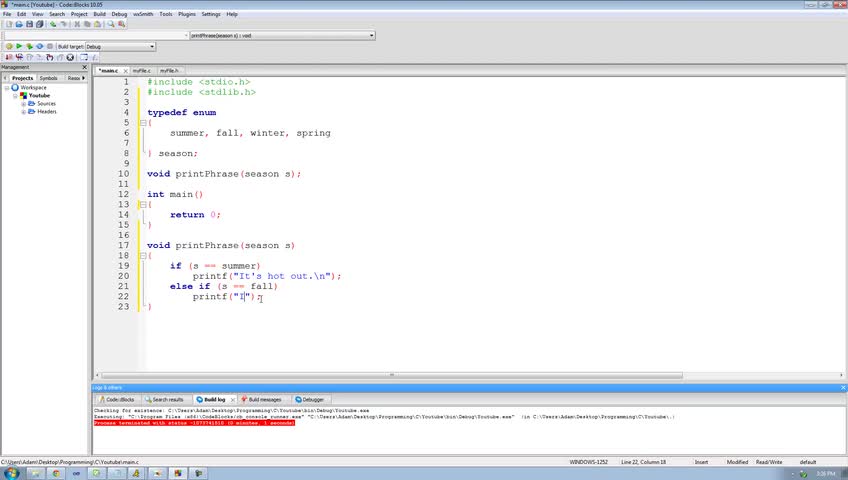Click WINDOWS-1252 encoding in status bar

coord(588,462)
